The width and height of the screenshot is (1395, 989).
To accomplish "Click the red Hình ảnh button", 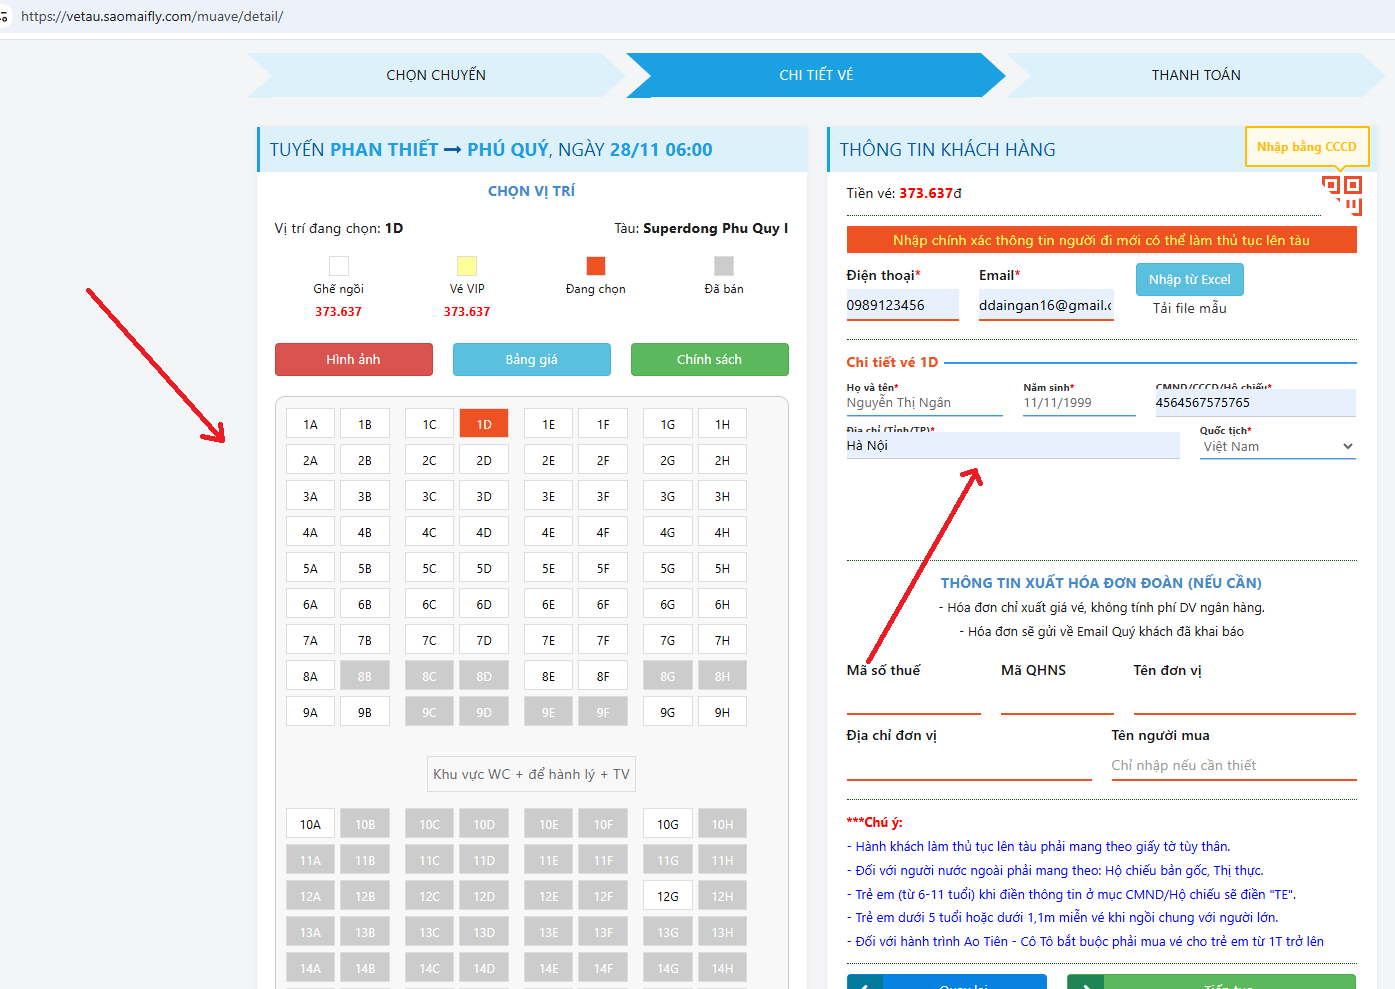I will [x=353, y=360].
